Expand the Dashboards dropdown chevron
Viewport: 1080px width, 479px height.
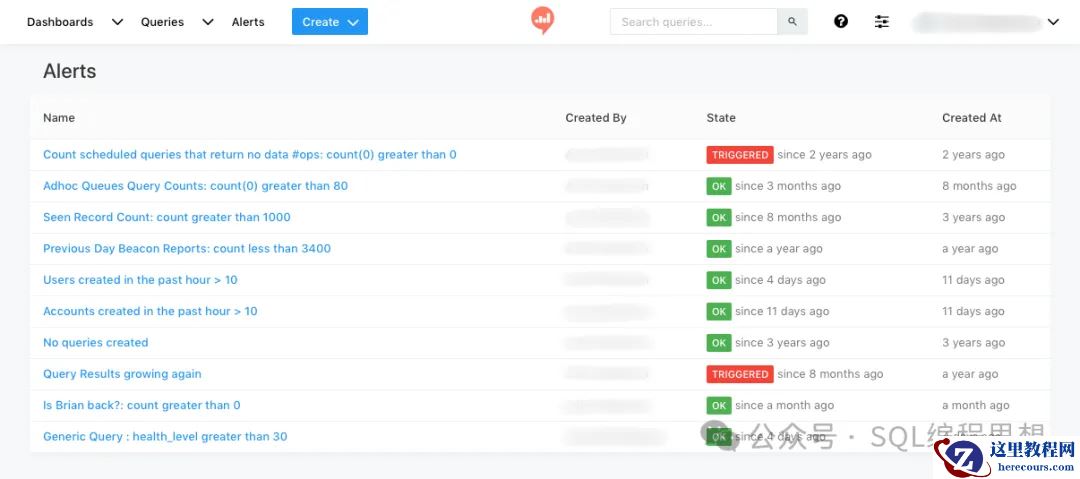[x=118, y=22]
